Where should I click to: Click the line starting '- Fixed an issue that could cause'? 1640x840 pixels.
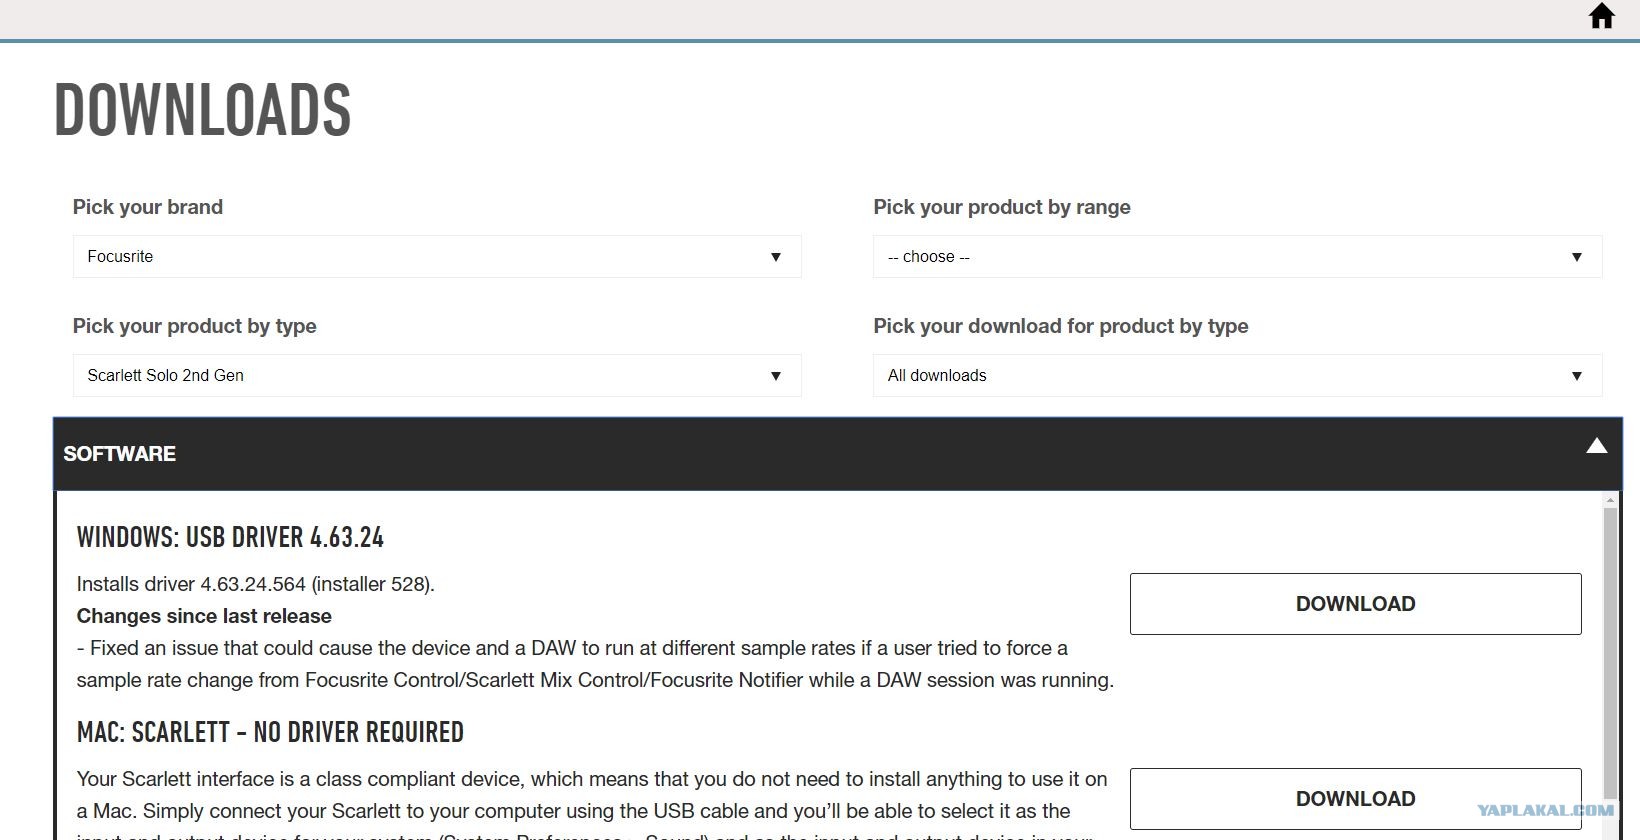point(572,648)
